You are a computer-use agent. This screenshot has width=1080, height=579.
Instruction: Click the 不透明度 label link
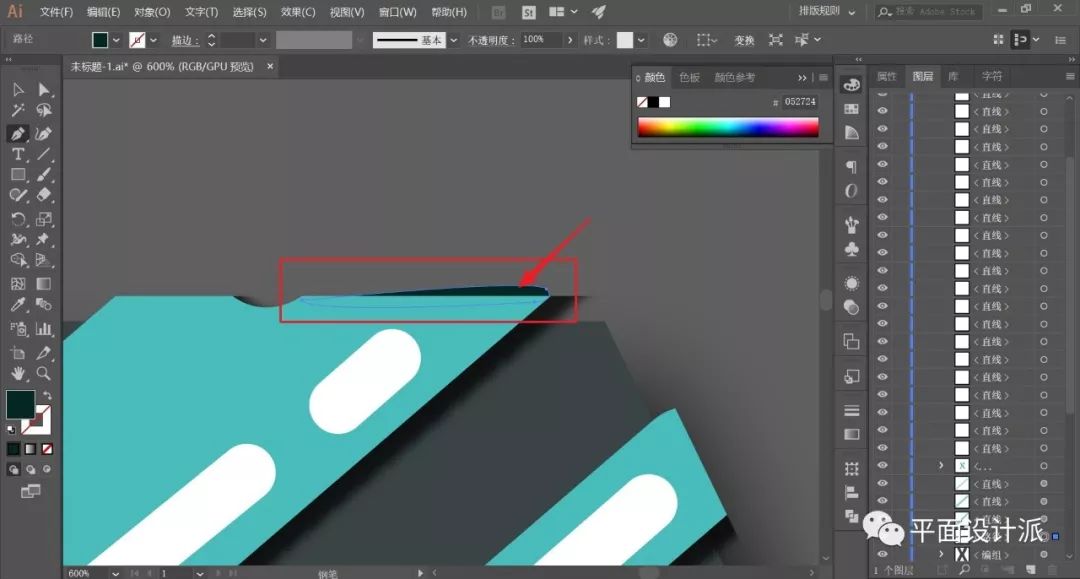pos(490,40)
